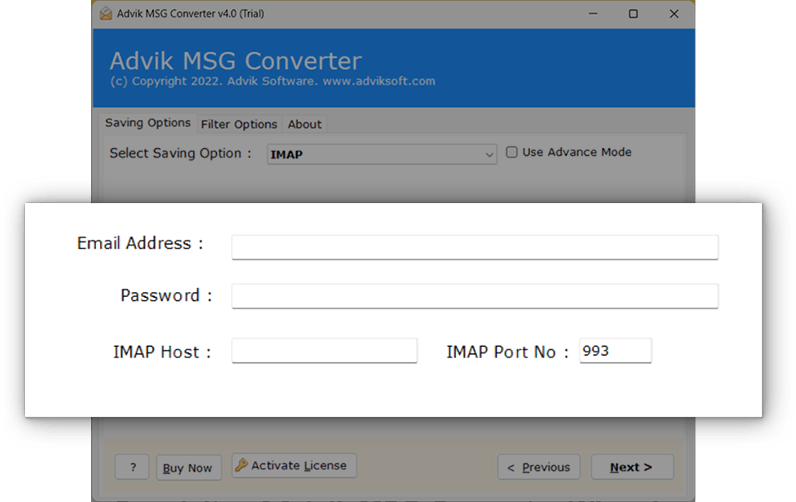
Task: Enable the Use Advance Mode checkbox
Action: point(512,152)
